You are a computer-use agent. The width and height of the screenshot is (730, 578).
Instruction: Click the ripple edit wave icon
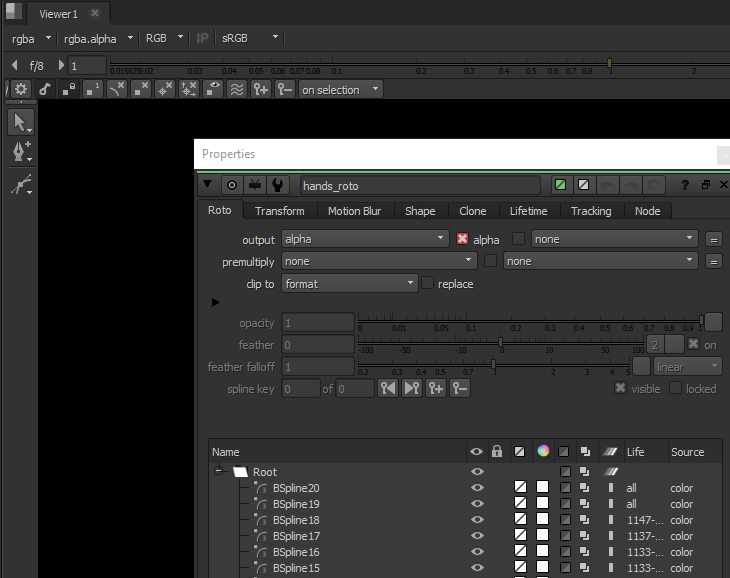pyautogui.click(x=237, y=89)
